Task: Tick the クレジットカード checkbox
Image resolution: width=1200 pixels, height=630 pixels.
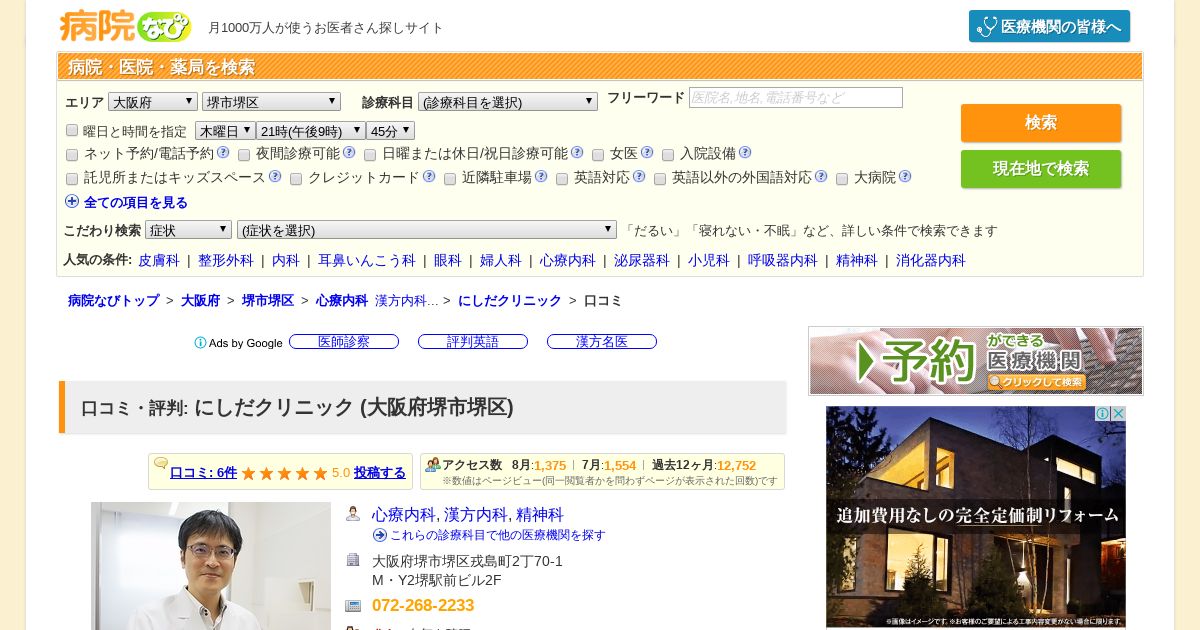Action: (x=296, y=179)
